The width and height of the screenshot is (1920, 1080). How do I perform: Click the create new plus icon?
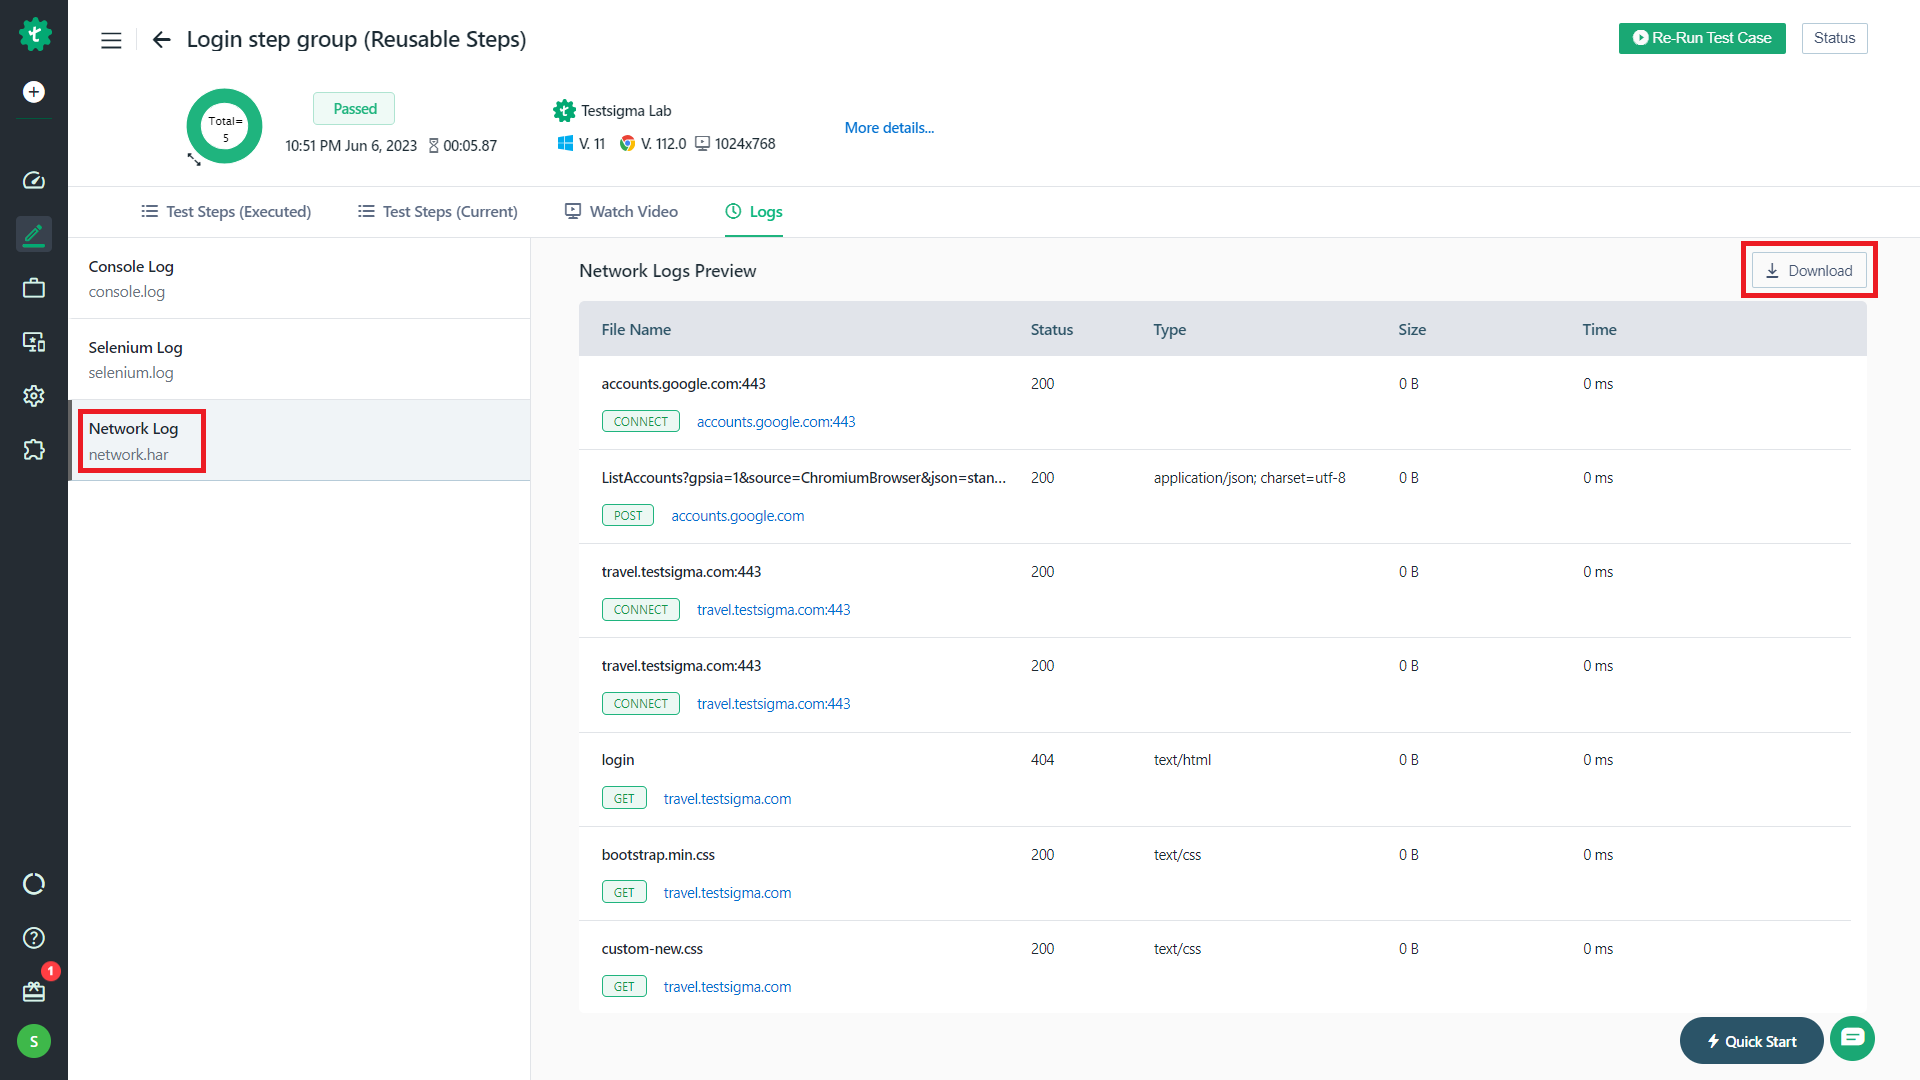click(34, 92)
